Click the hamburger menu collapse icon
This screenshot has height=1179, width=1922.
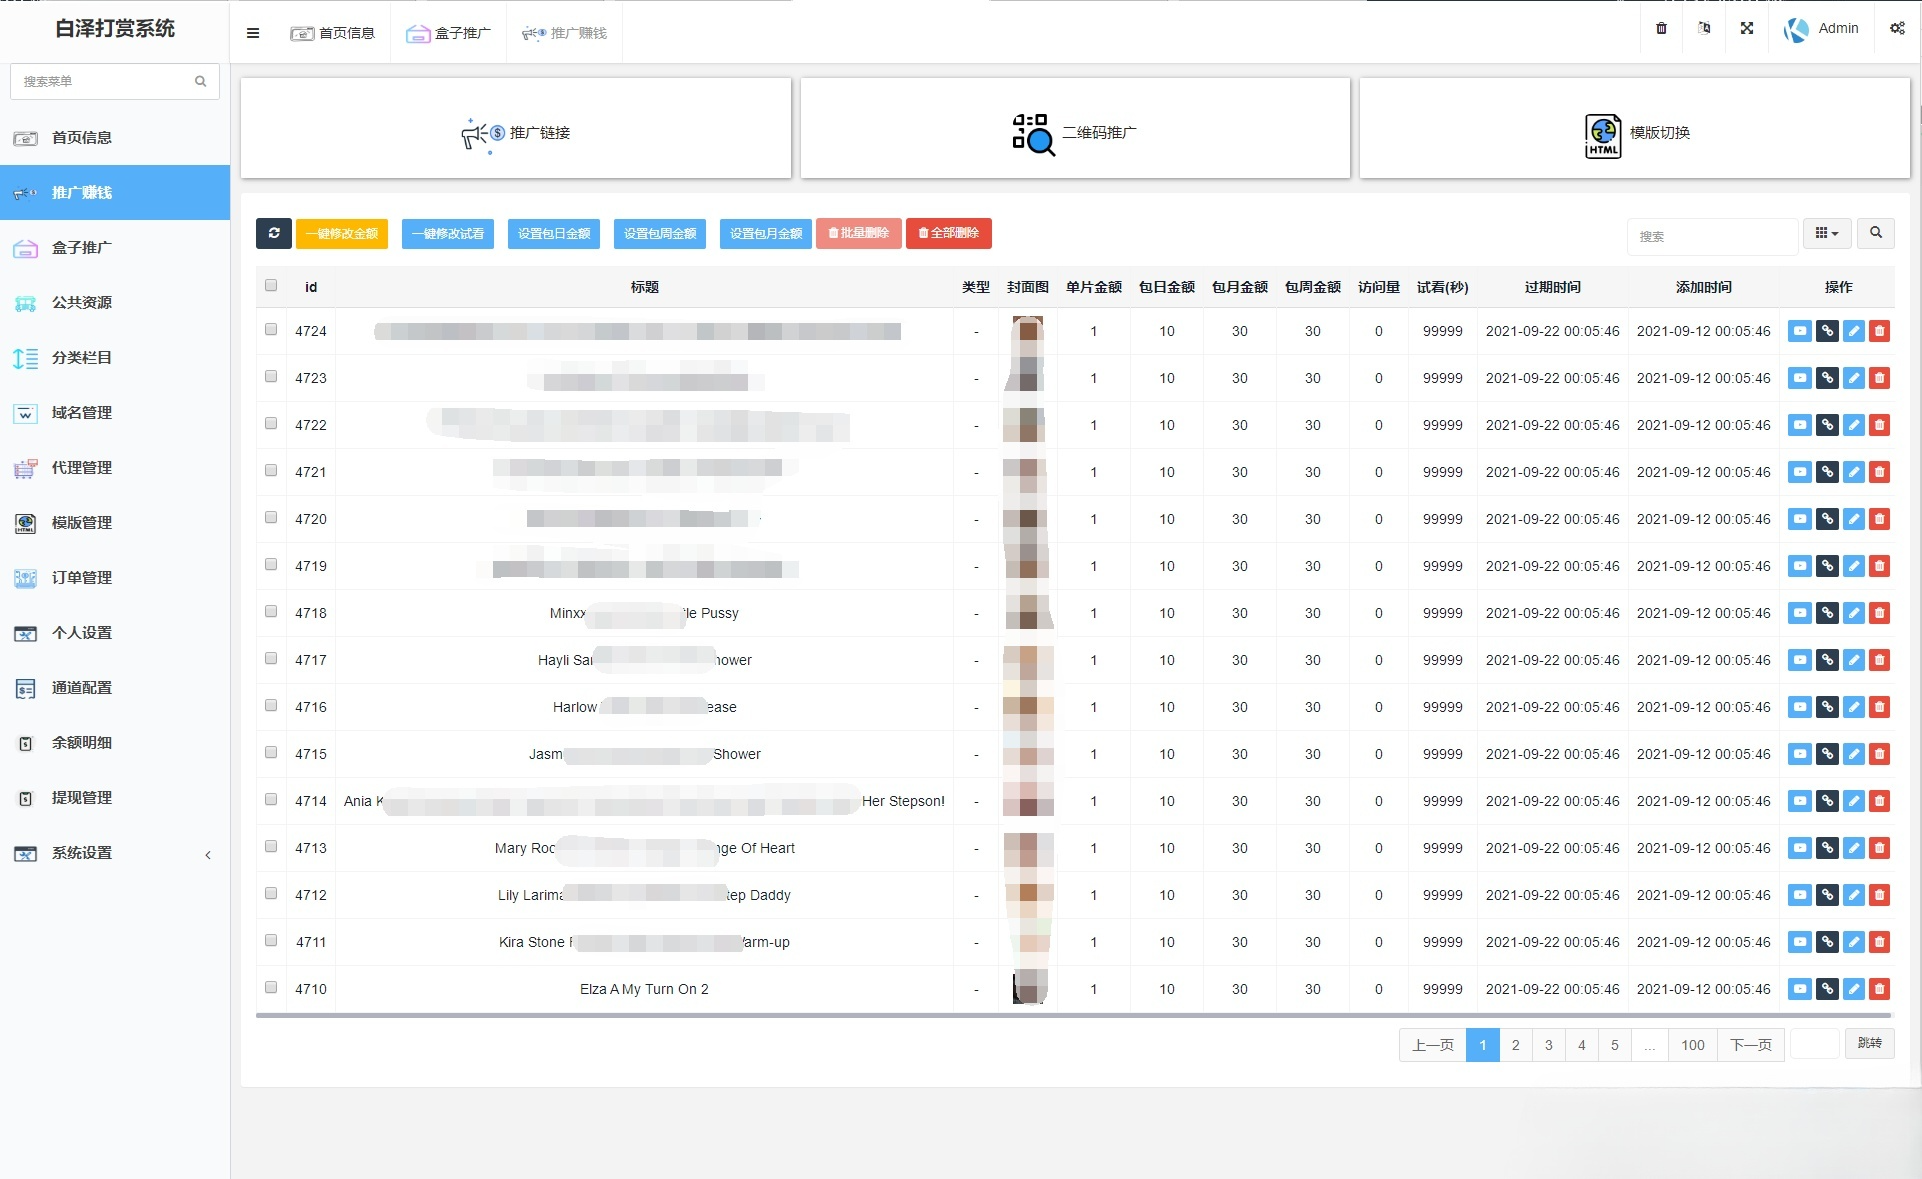coord(253,33)
